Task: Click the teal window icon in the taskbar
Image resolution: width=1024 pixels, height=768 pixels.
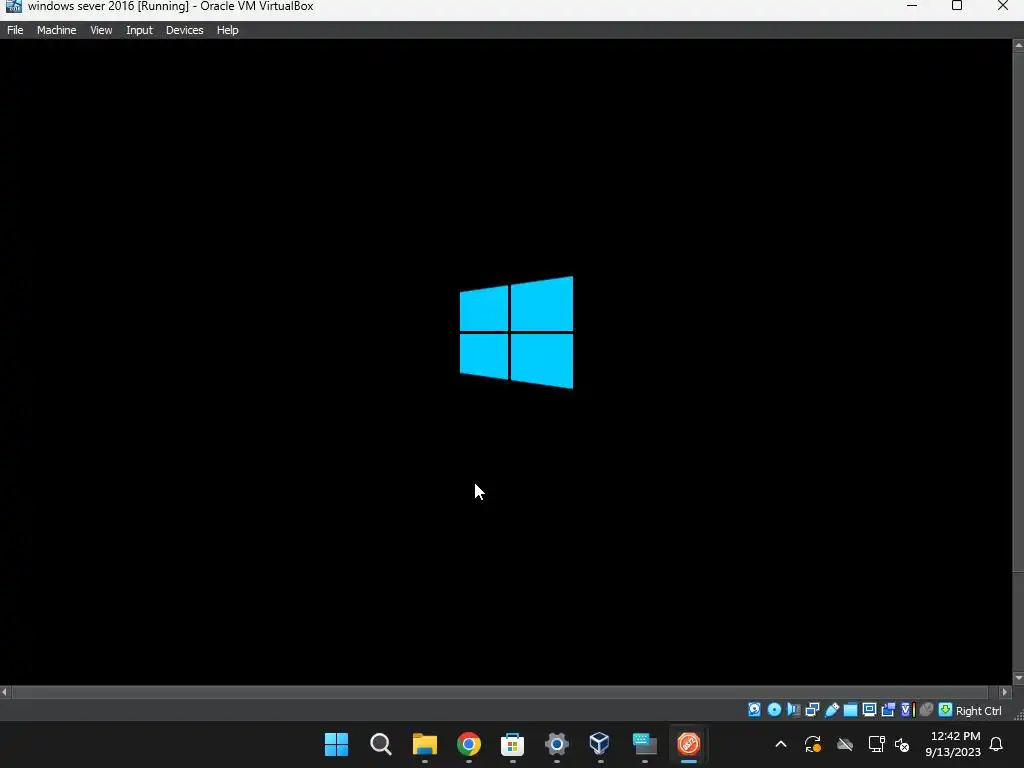Action: tap(645, 744)
